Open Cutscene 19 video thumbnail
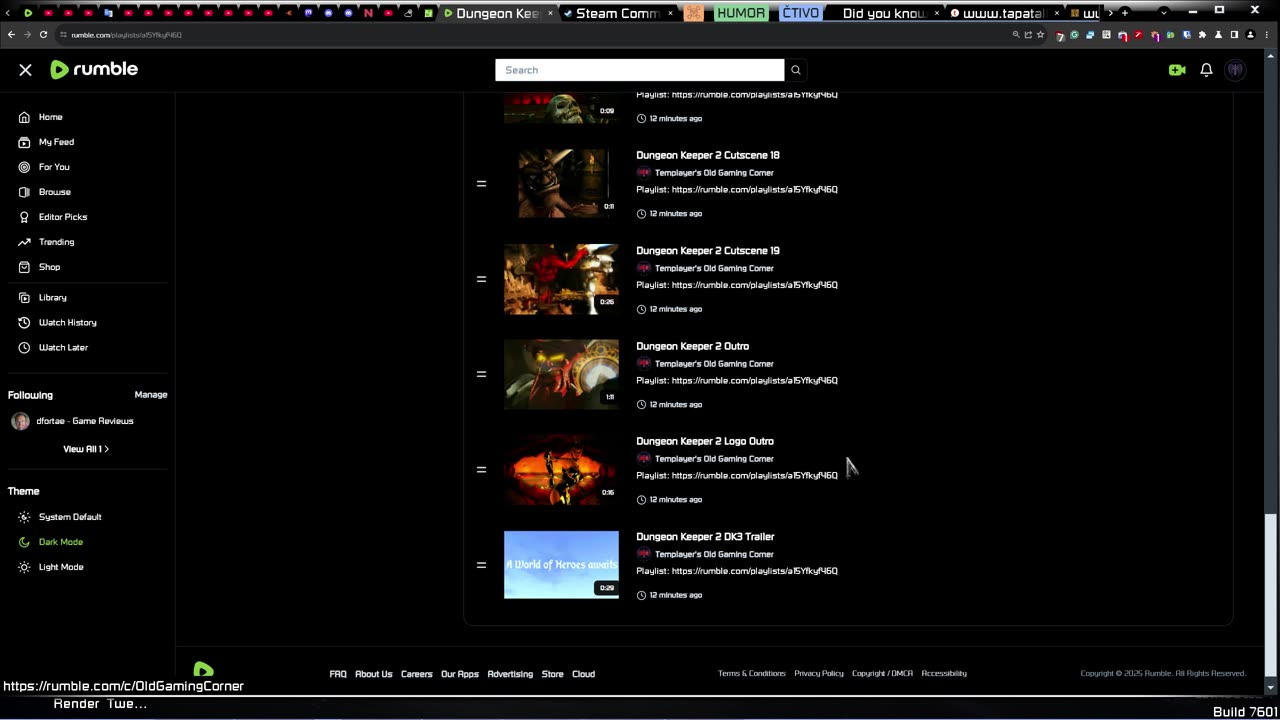 click(561, 279)
